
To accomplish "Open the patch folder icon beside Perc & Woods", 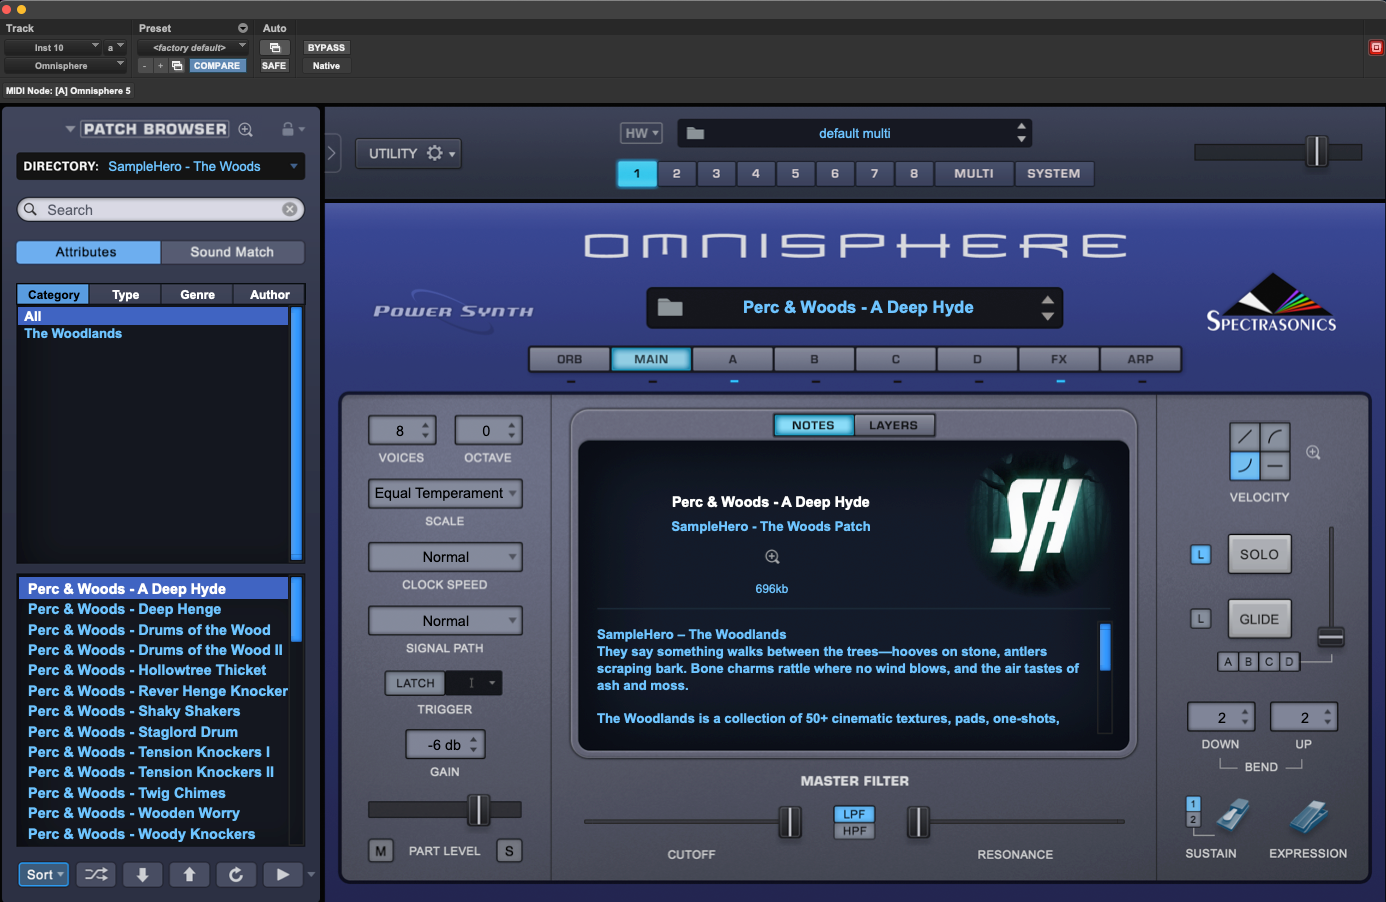I will 670,307.
